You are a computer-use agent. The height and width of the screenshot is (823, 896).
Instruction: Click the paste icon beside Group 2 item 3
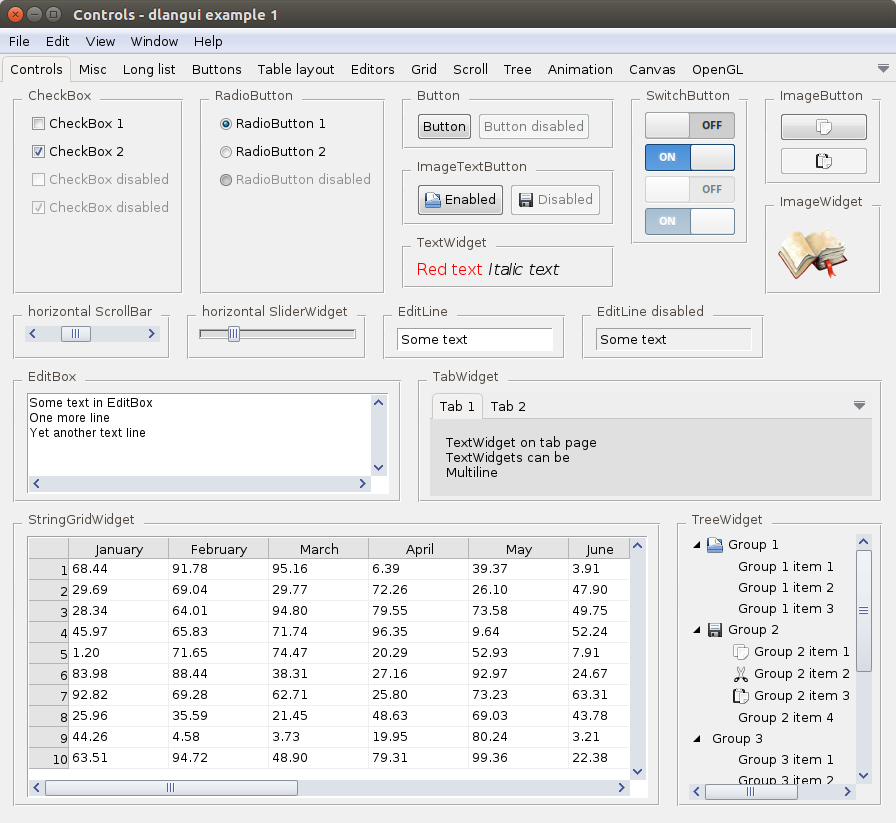[x=741, y=696]
